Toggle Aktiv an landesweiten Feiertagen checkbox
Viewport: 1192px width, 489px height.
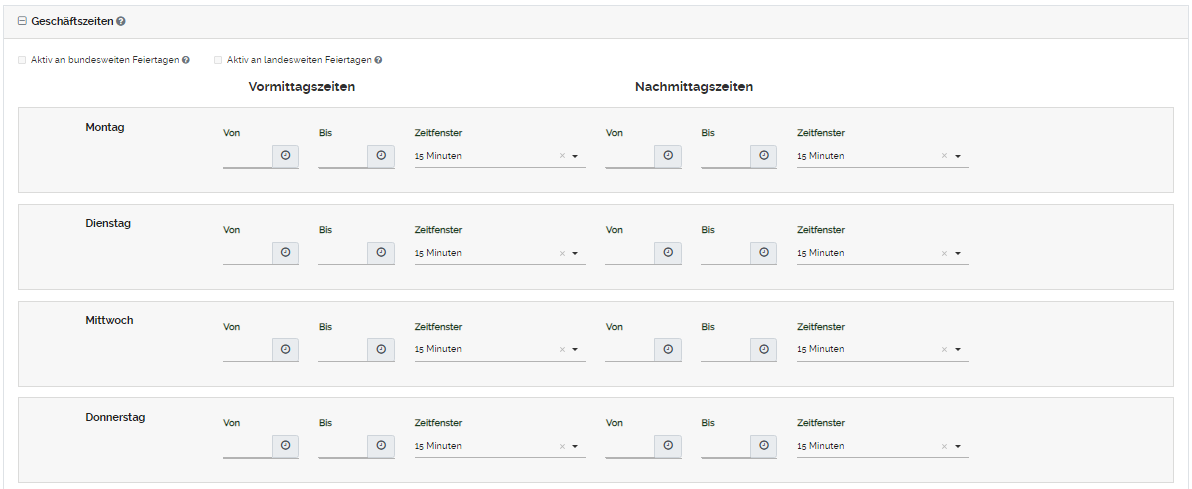coord(218,60)
